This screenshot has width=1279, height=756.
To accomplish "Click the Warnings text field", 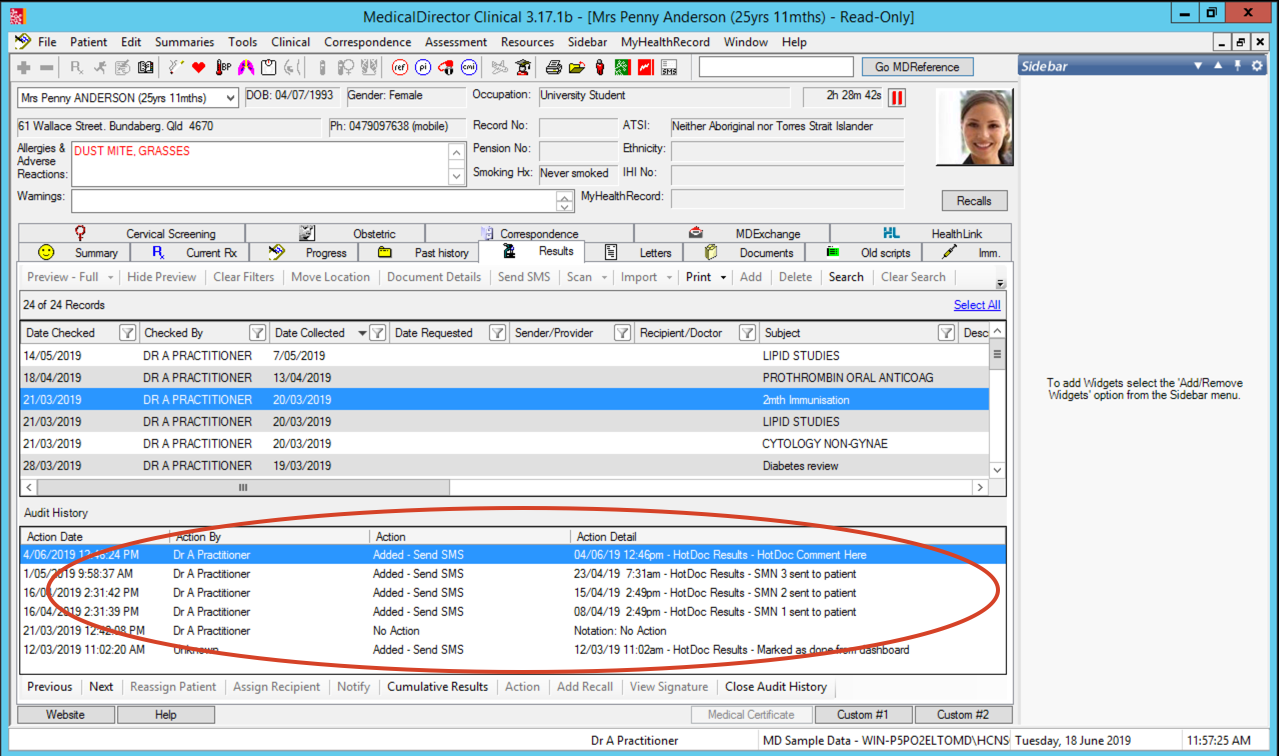I will click(x=313, y=200).
